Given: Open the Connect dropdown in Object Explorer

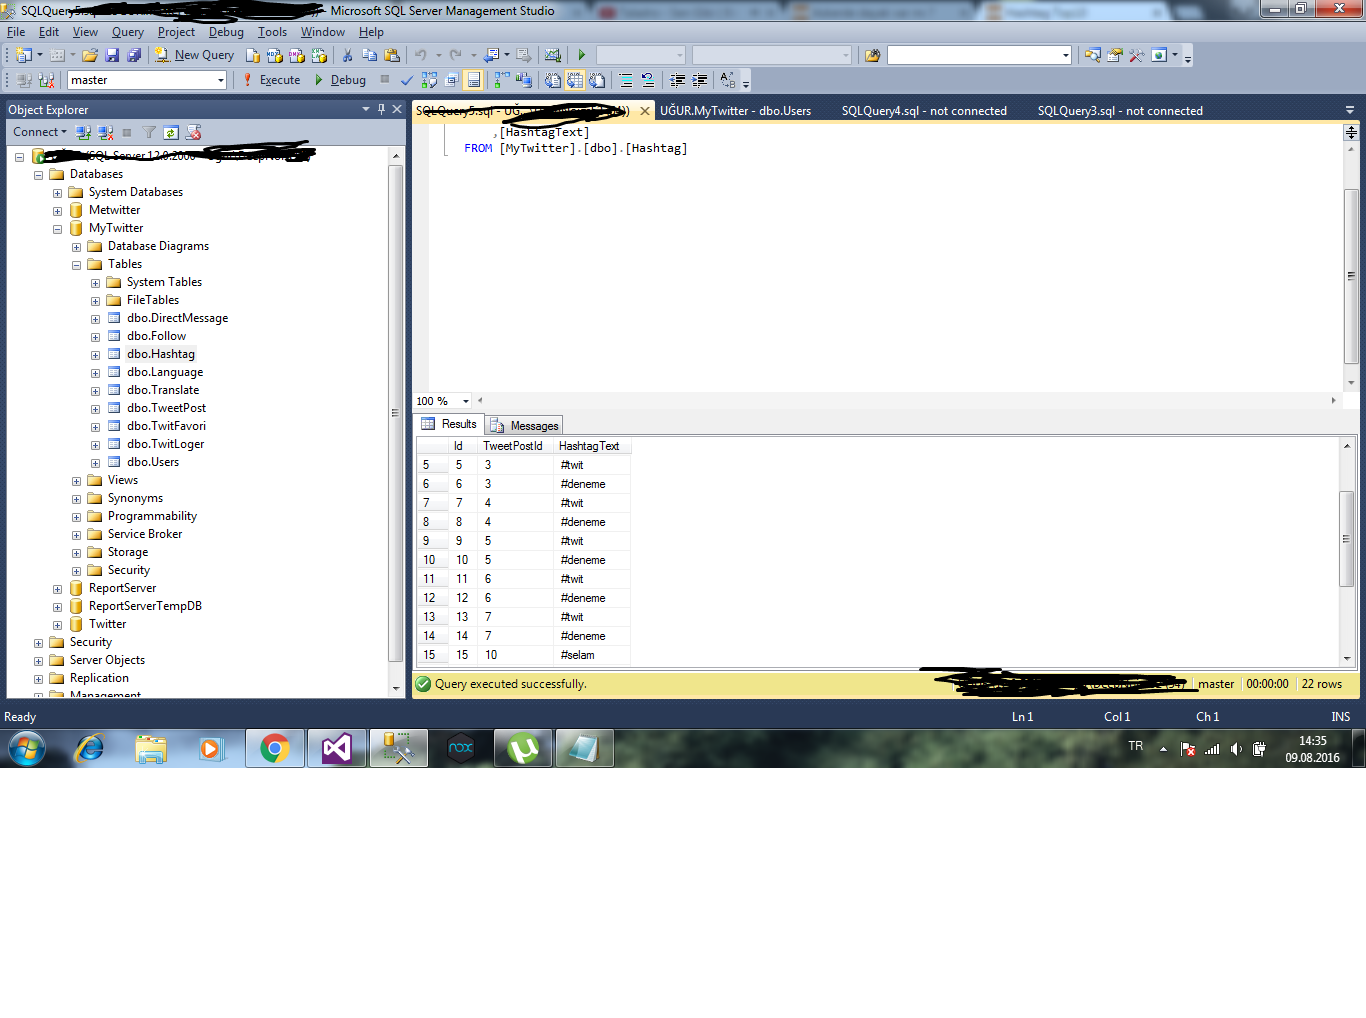Looking at the screenshot, I should (x=40, y=132).
